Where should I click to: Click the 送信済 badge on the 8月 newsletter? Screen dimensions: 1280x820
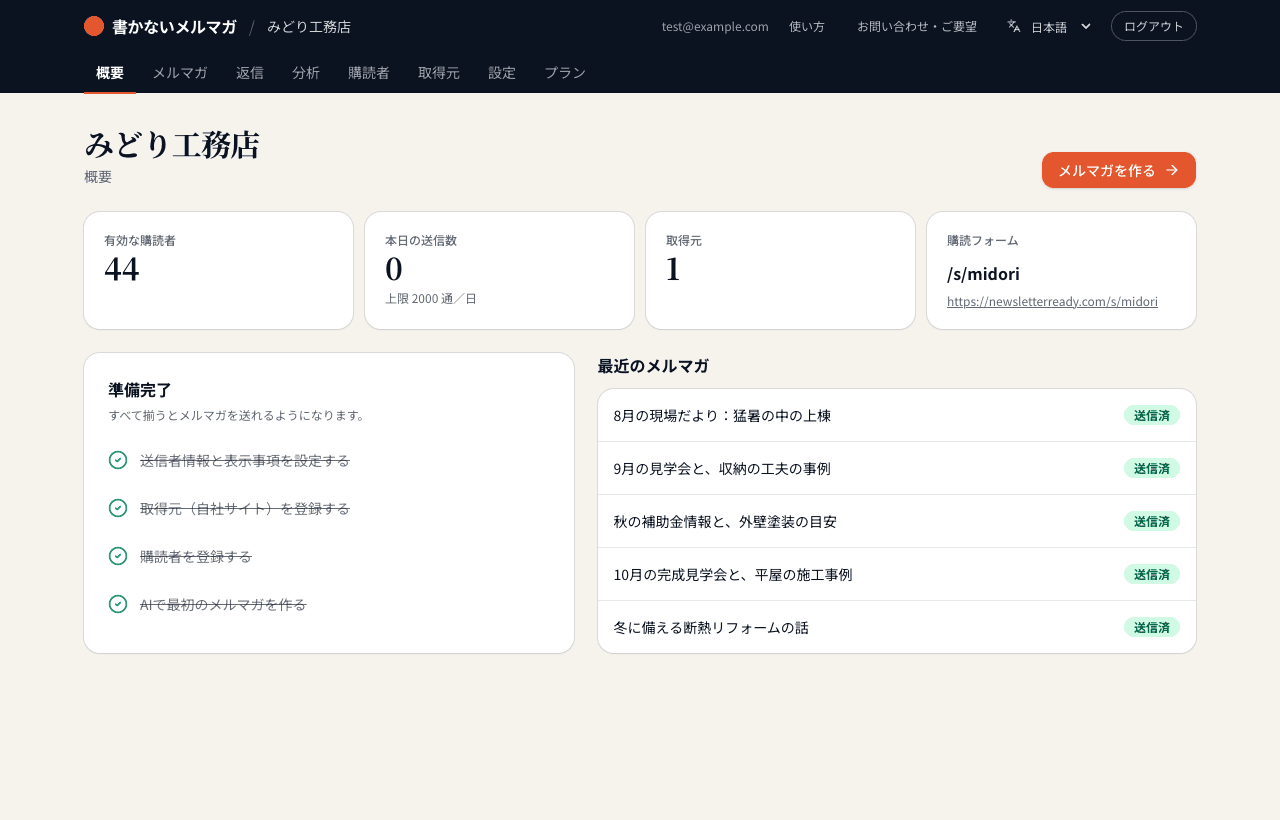pos(1152,415)
